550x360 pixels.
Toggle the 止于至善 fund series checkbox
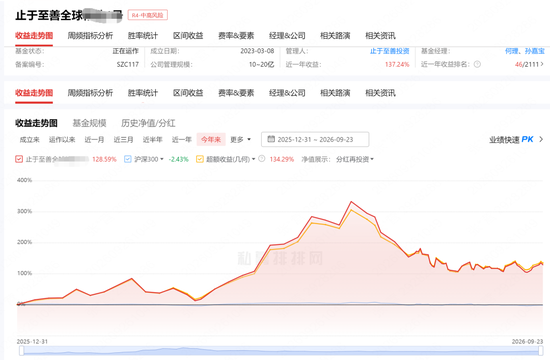[x=19, y=159]
